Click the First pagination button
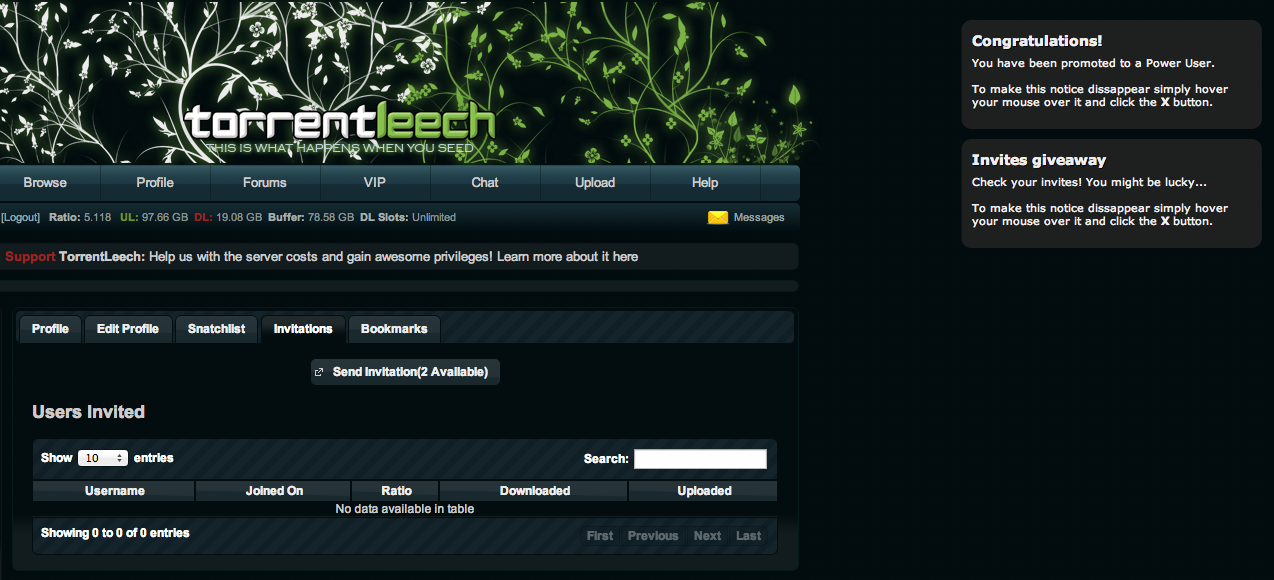The height and width of the screenshot is (580, 1274). point(600,536)
